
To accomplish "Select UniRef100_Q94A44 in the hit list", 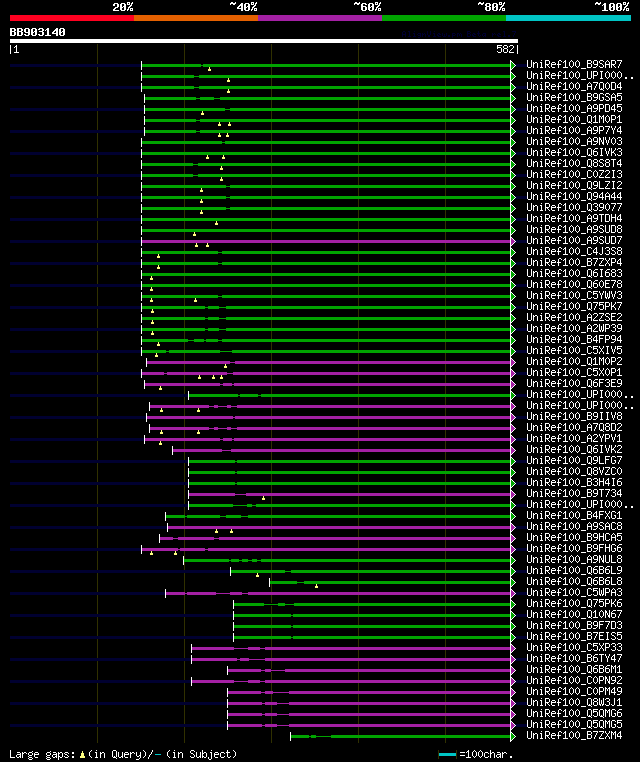I will pos(574,196).
